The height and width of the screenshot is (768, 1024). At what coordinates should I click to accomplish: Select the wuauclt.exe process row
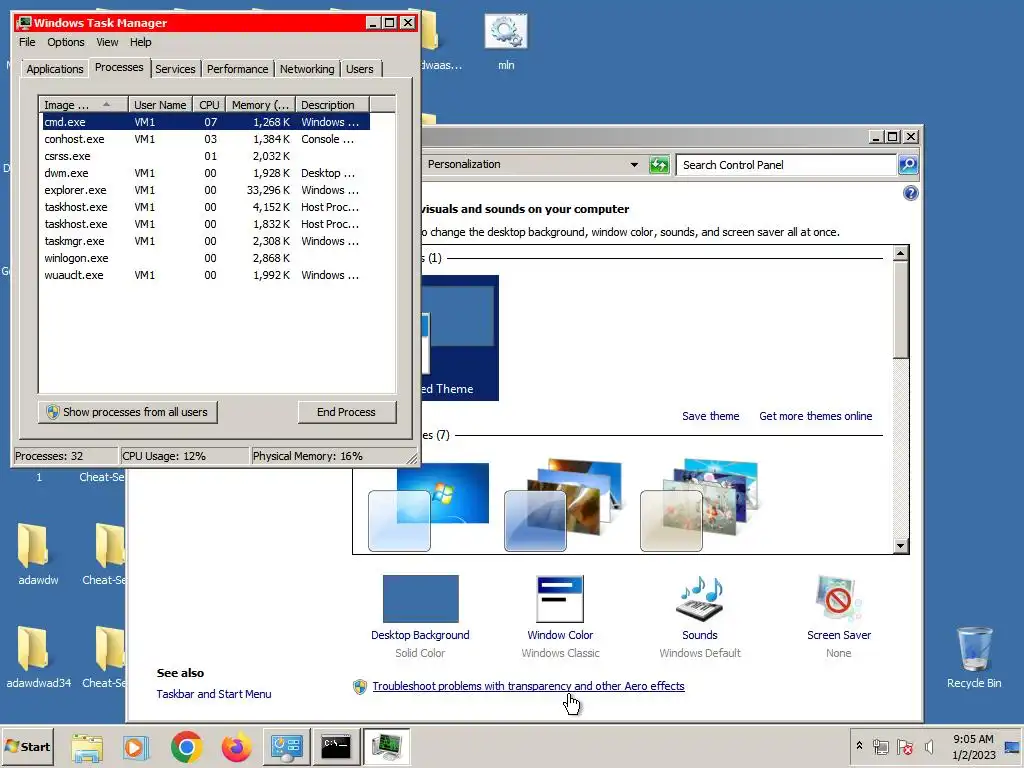coord(204,275)
